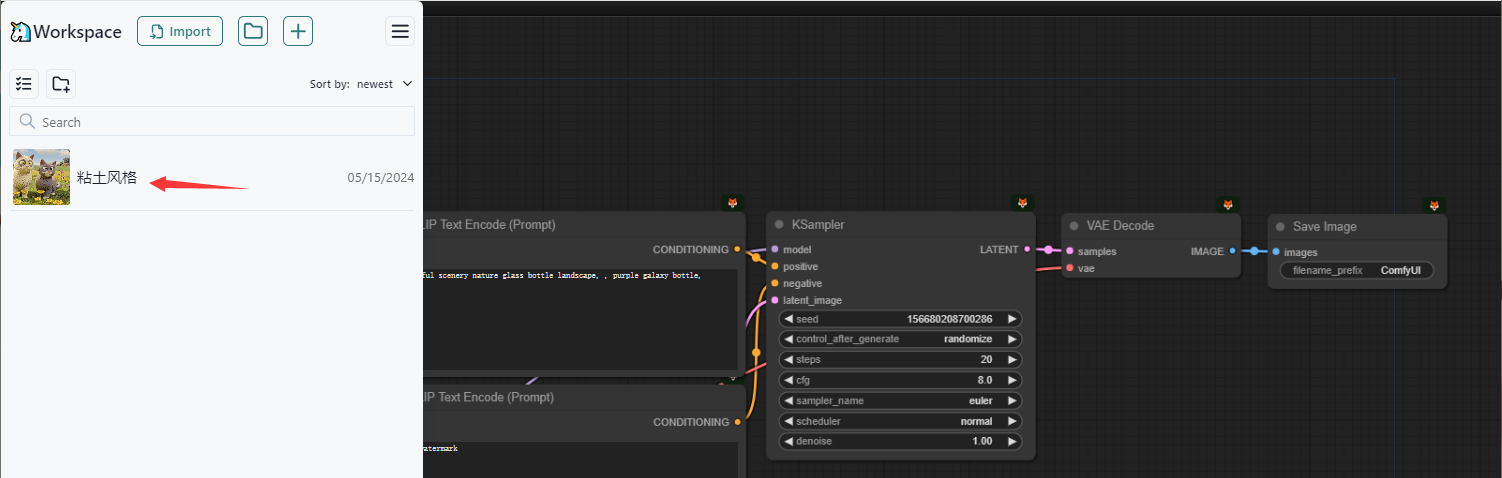
Task: Click the positive prompt text box with galaxy bottle
Action: (x=581, y=321)
